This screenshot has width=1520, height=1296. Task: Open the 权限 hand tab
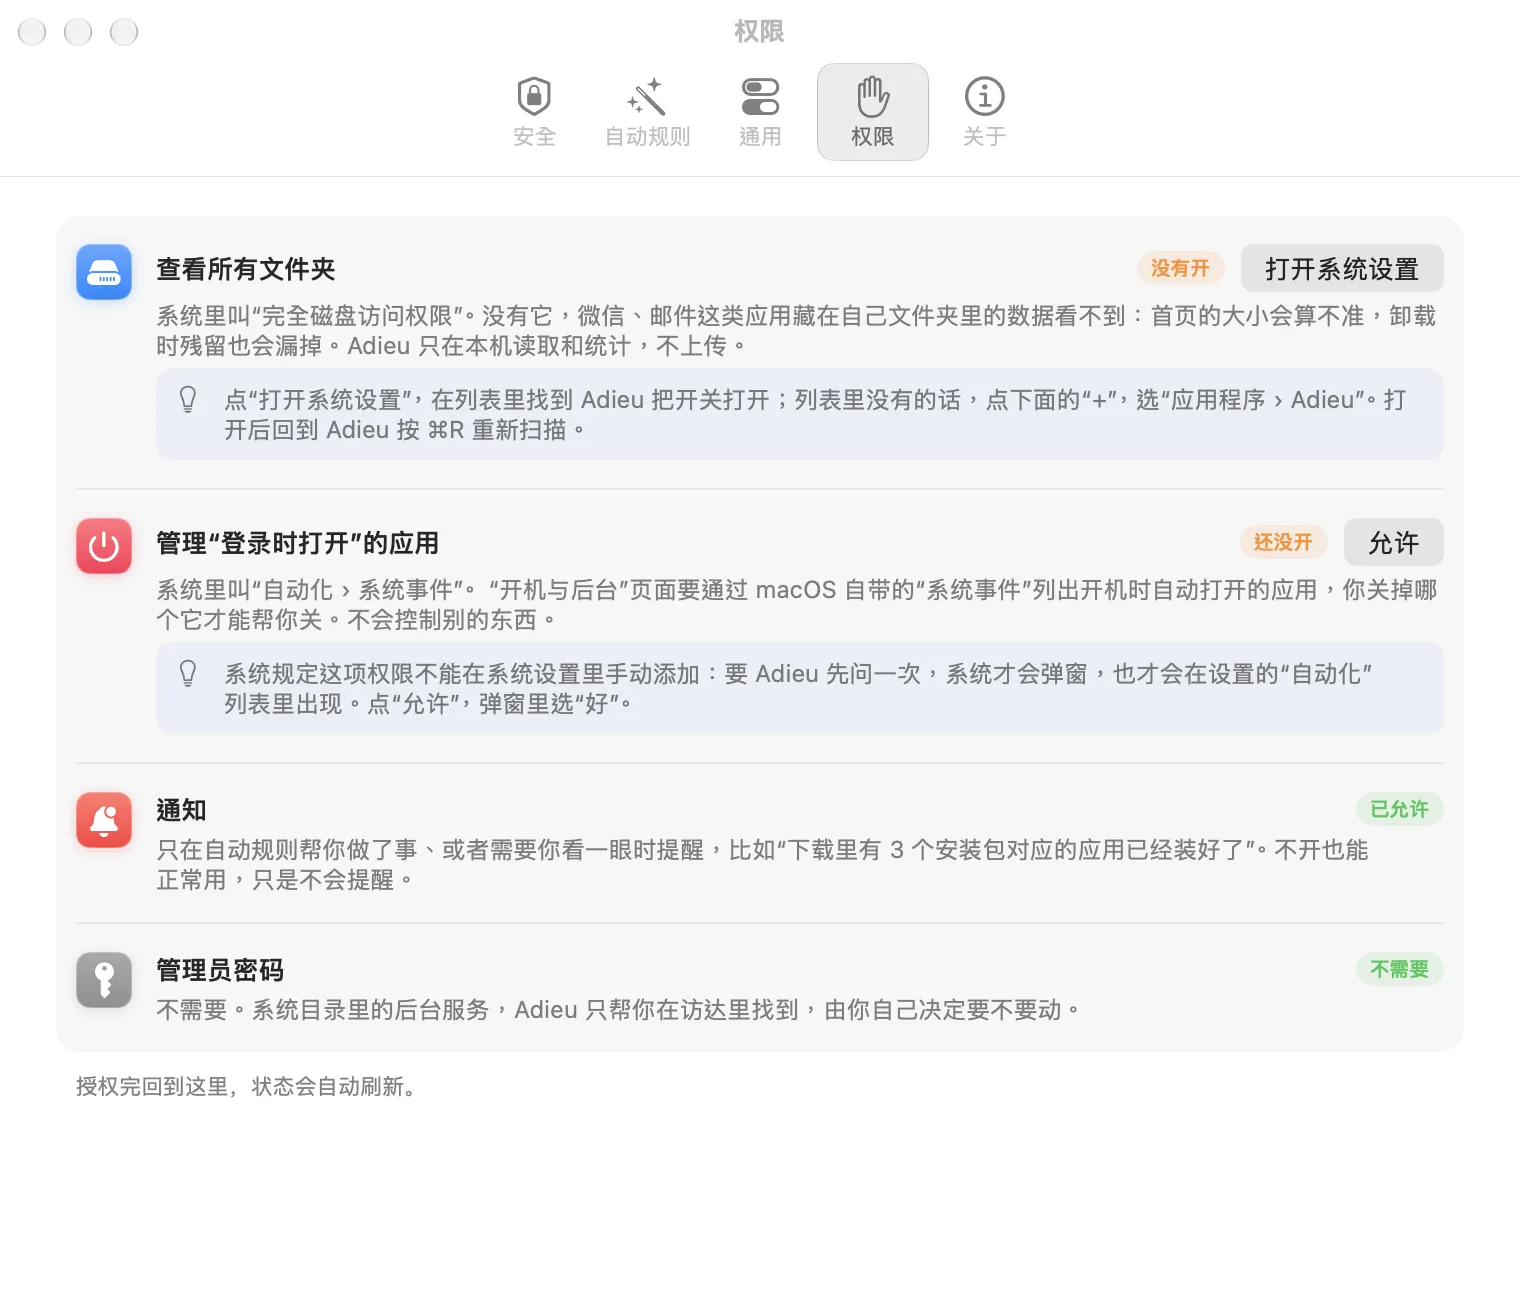pos(872,112)
